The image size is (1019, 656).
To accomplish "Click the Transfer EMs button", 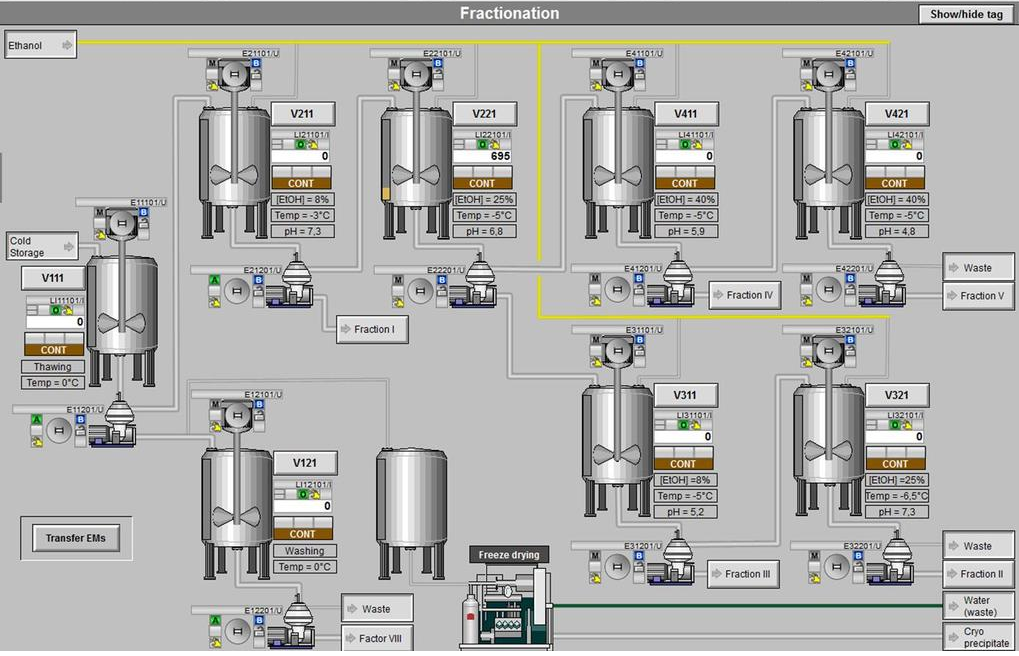I will (75, 538).
